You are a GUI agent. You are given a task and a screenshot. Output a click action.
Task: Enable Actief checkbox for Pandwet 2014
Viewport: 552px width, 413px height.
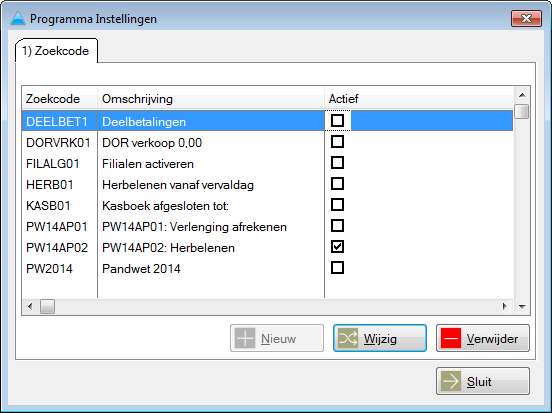click(x=337, y=268)
